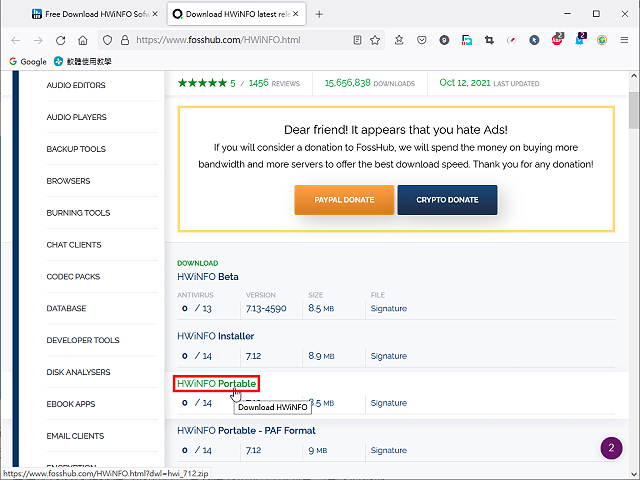Open BACKUP TOOLS category
Screen dimensions: 642x482
coord(76,149)
